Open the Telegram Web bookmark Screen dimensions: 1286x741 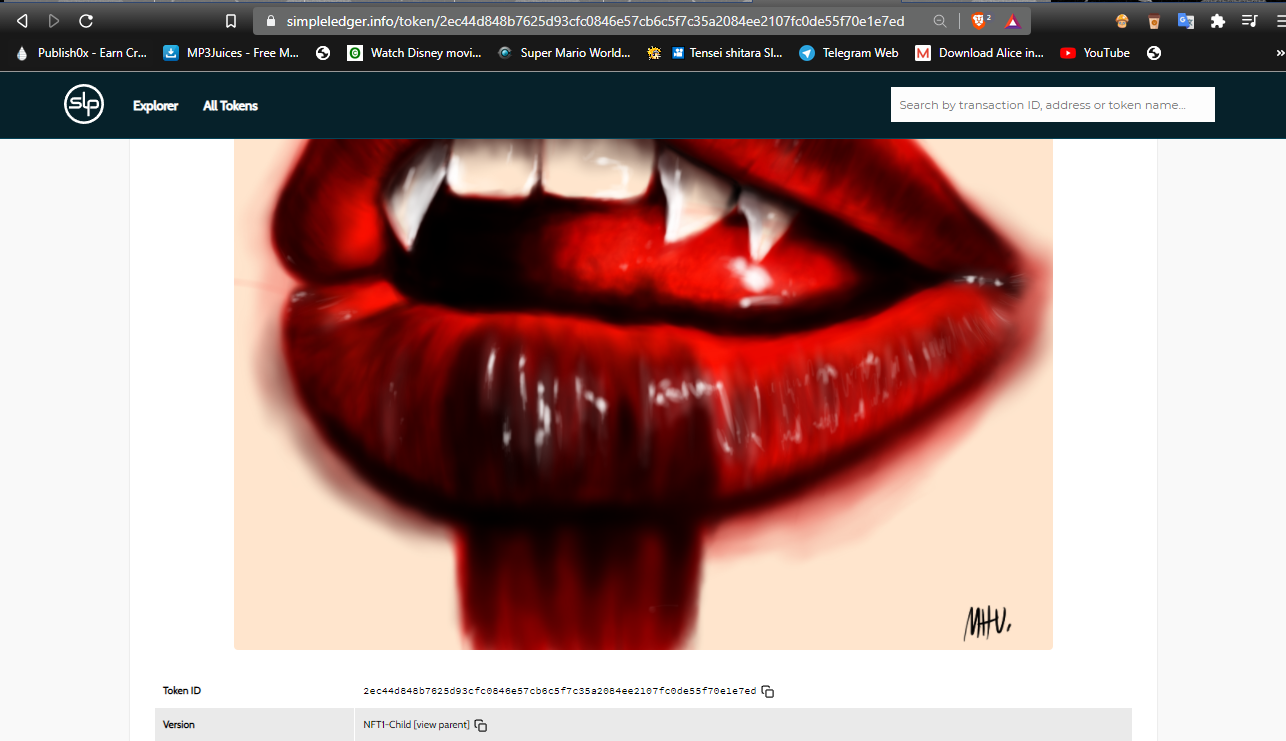coord(849,53)
